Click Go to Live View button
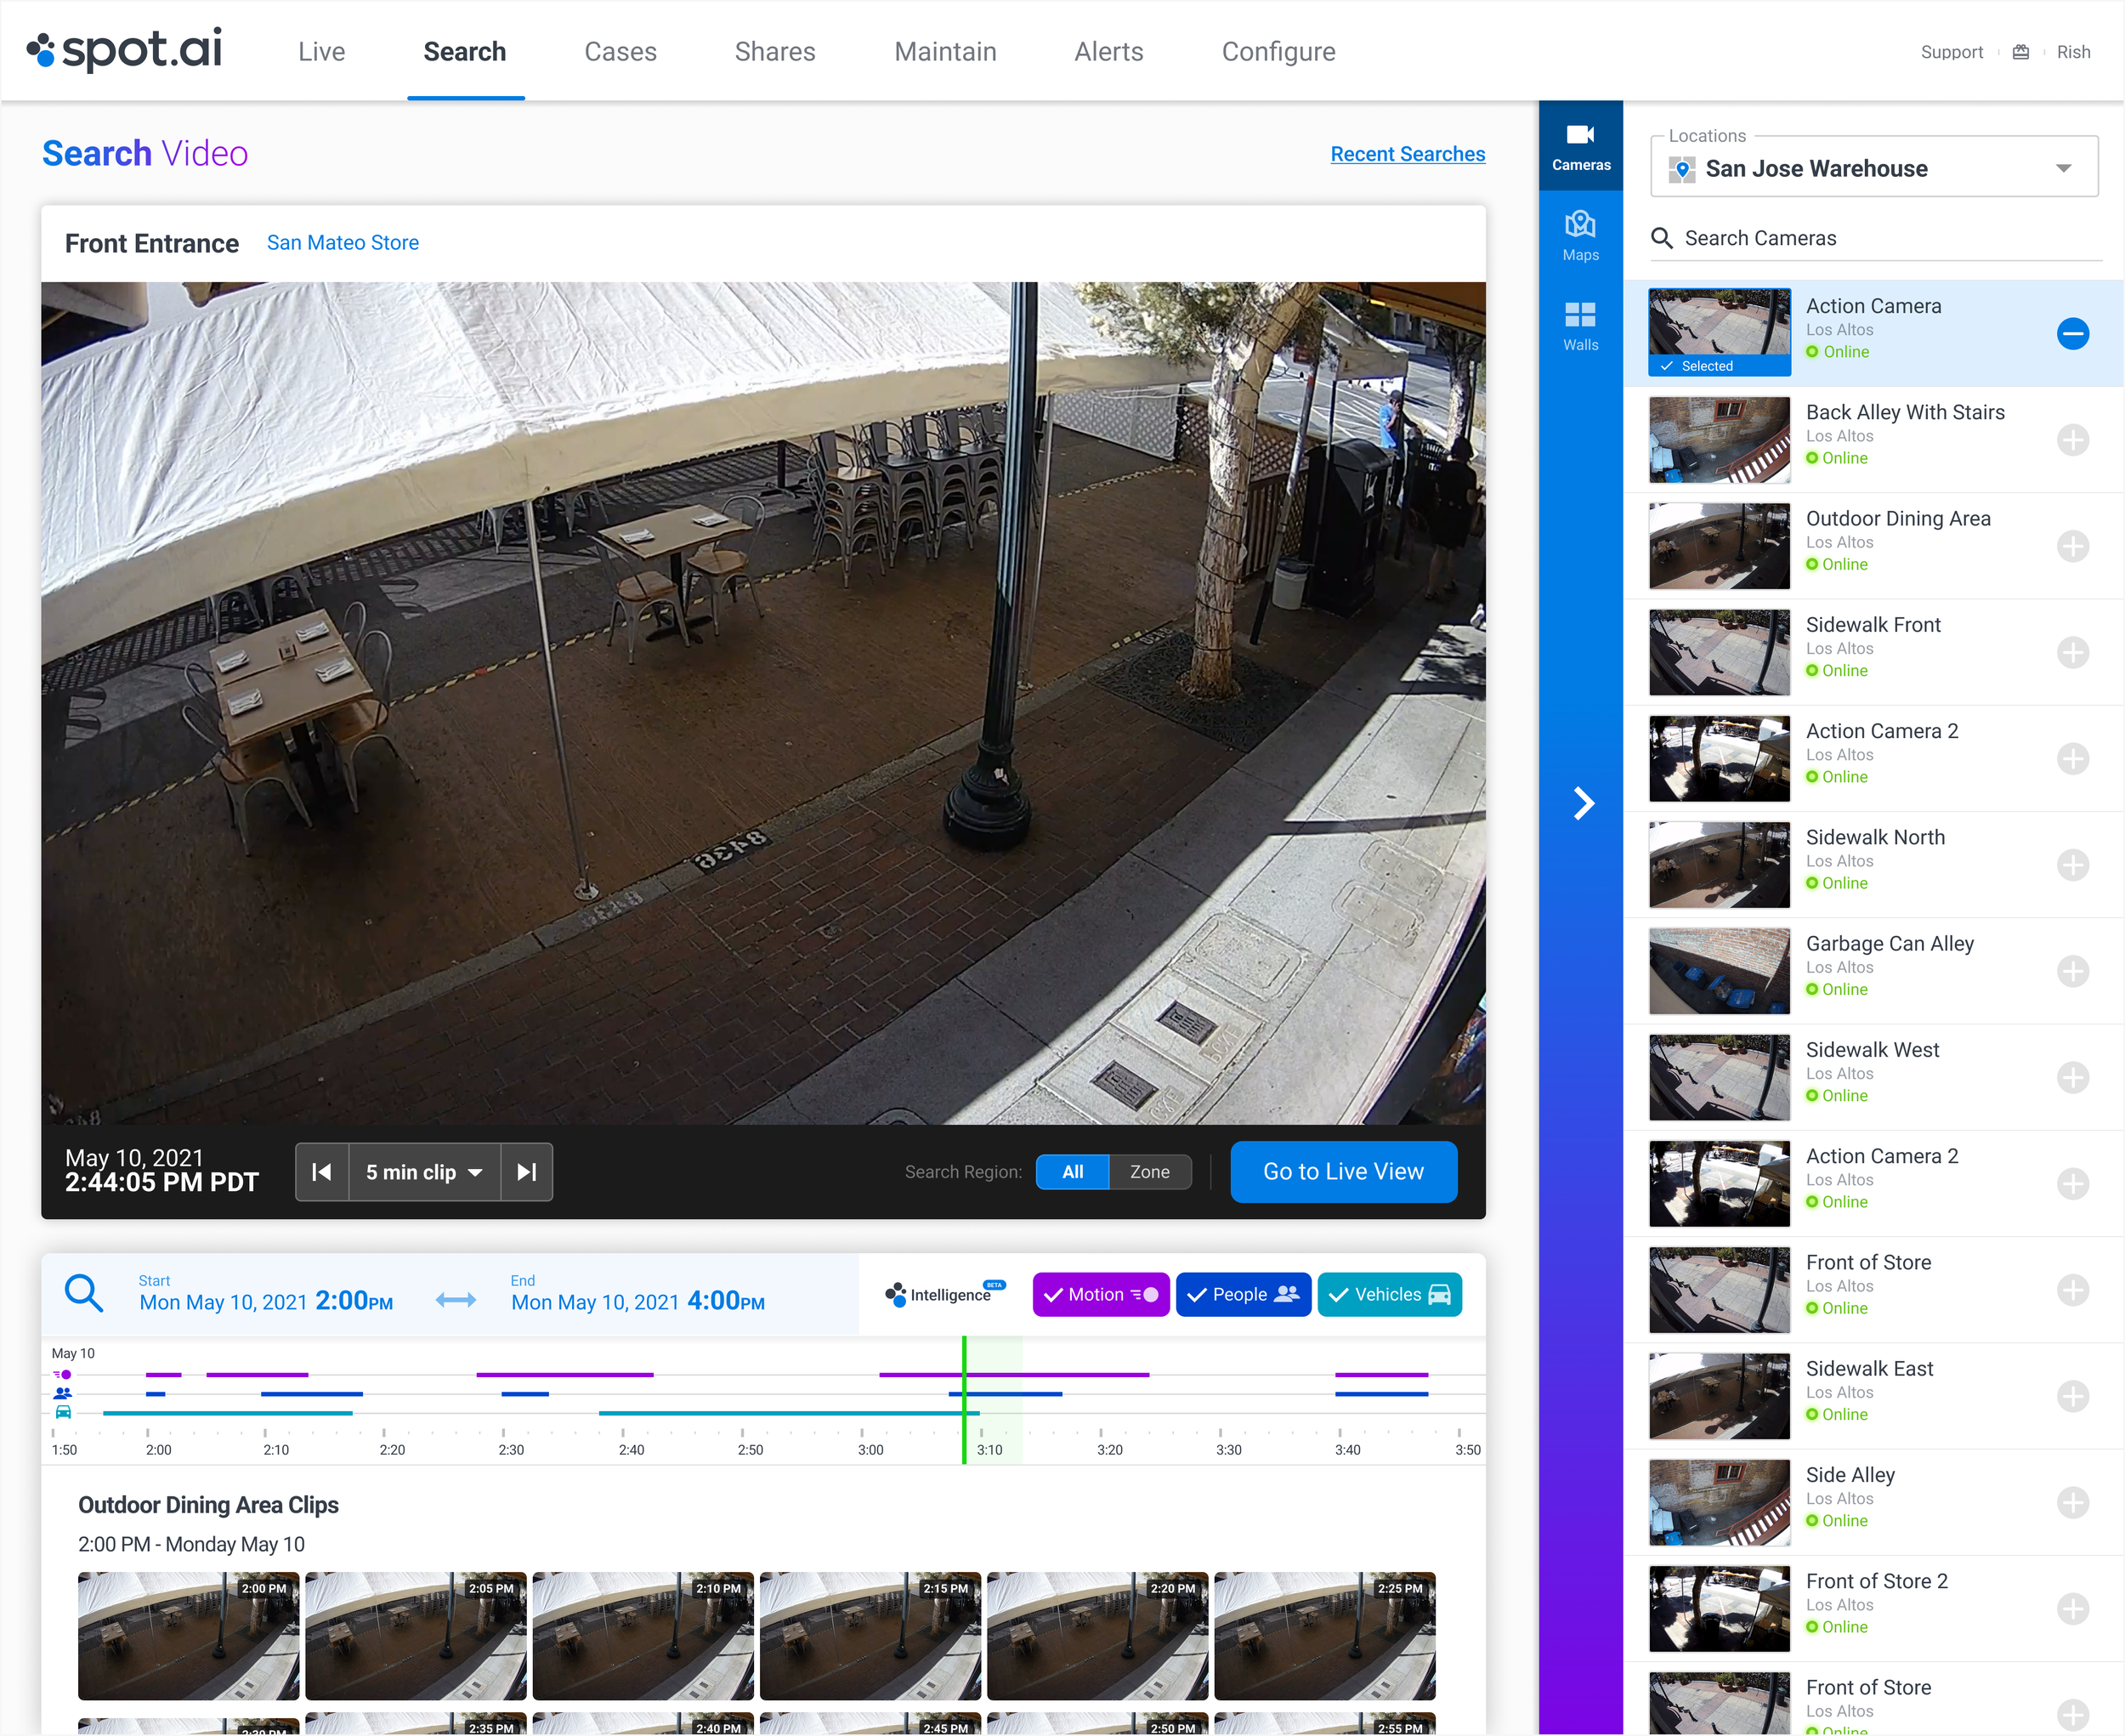2125x1736 pixels. (1342, 1171)
